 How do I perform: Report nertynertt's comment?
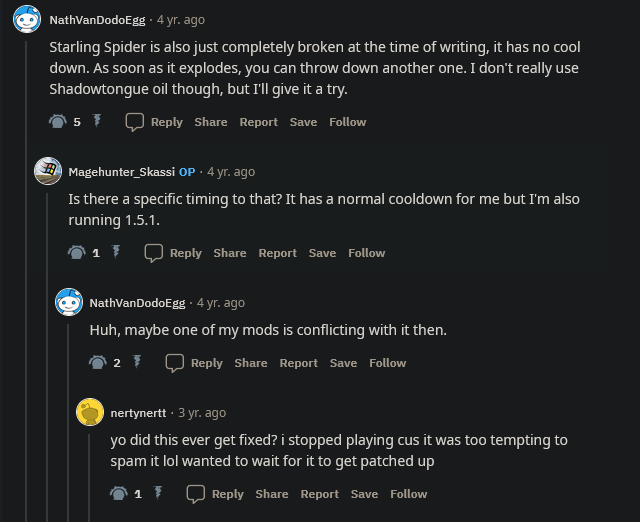(x=320, y=493)
